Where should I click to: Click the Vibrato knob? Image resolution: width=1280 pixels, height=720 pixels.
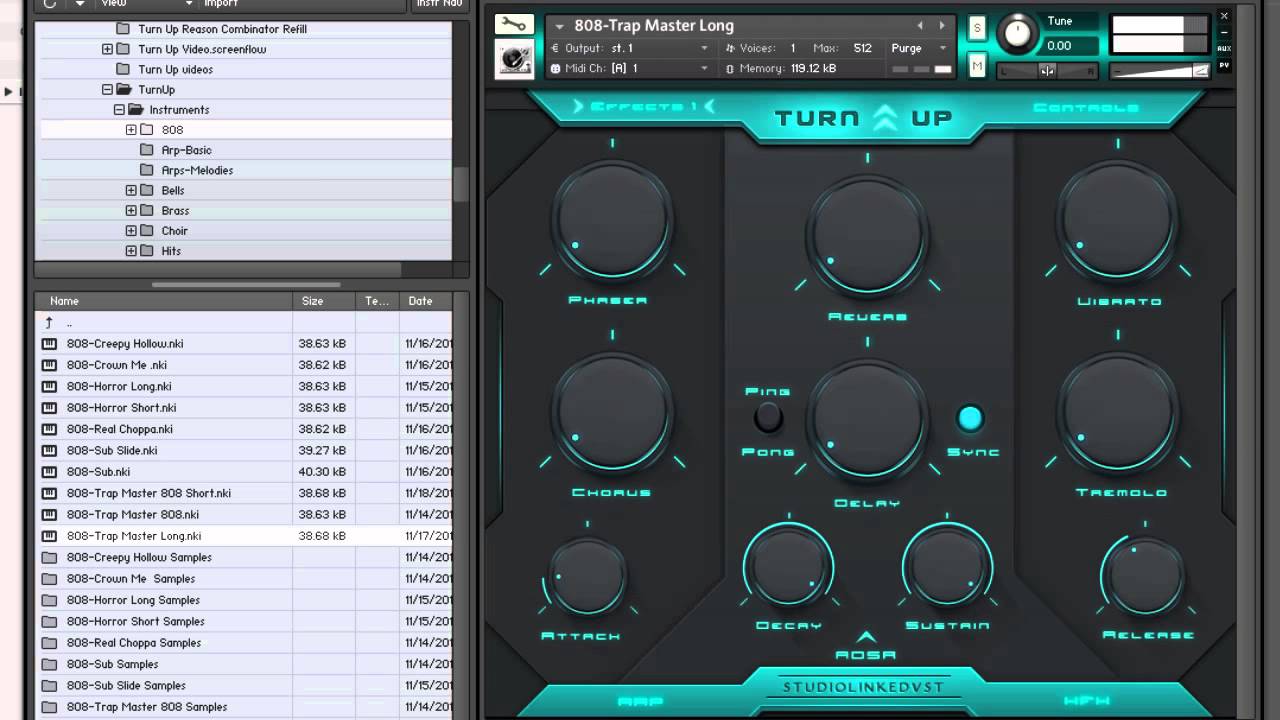click(1117, 220)
